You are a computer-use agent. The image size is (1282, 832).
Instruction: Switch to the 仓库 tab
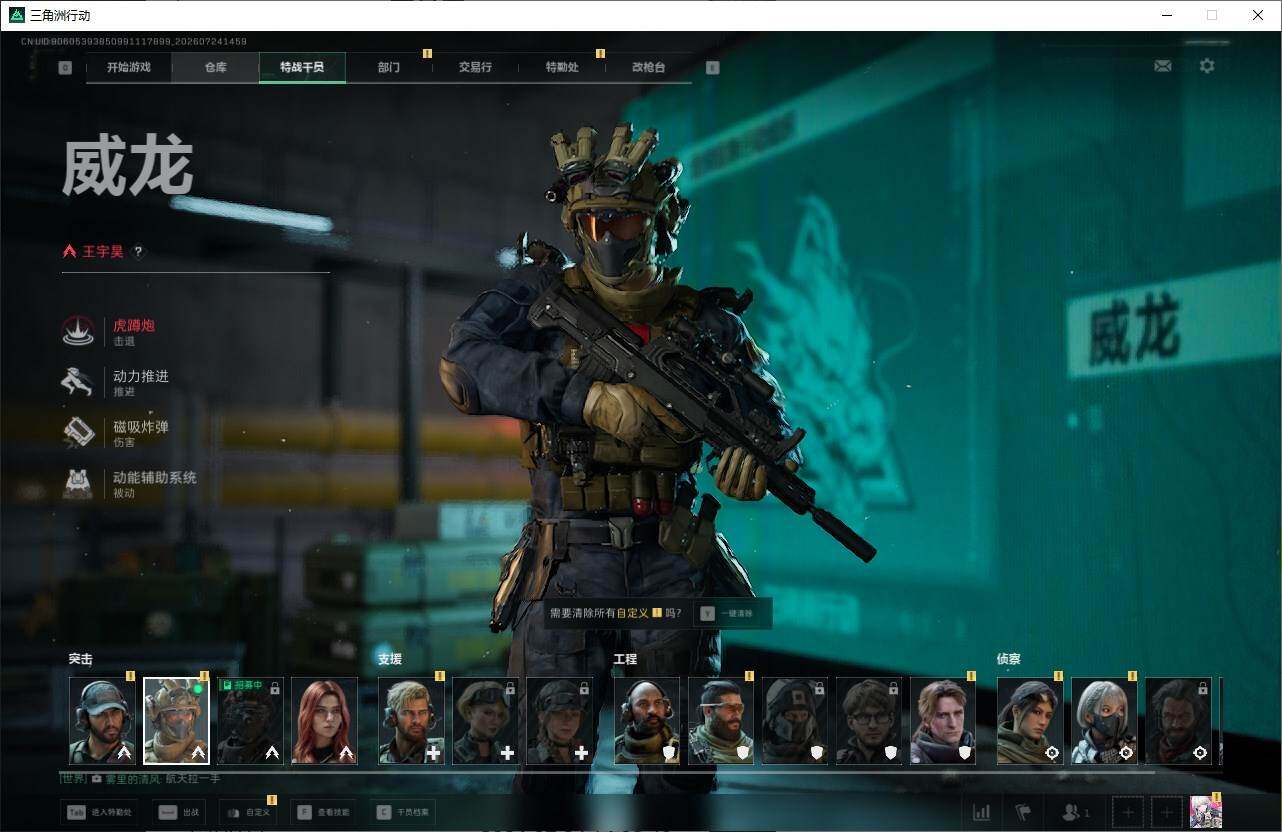(x=215, y=67)
